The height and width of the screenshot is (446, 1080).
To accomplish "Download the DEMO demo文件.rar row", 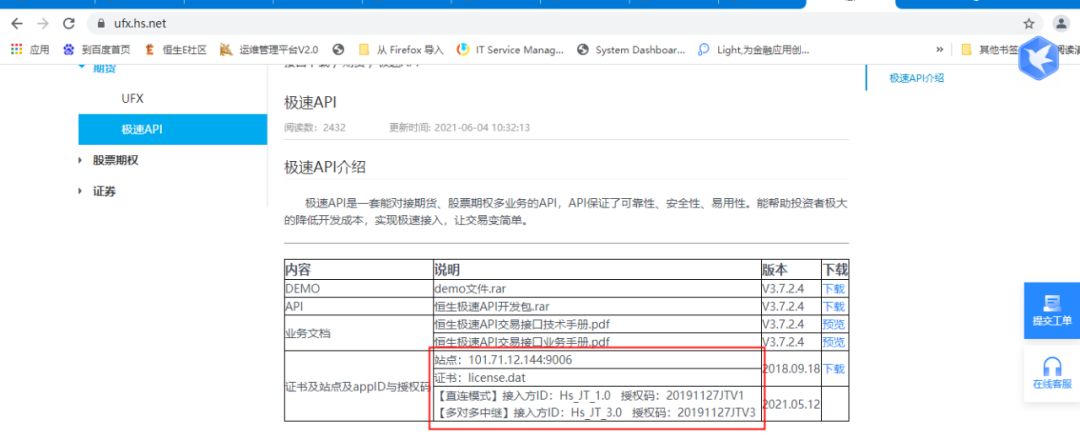I will pos(833,288).
